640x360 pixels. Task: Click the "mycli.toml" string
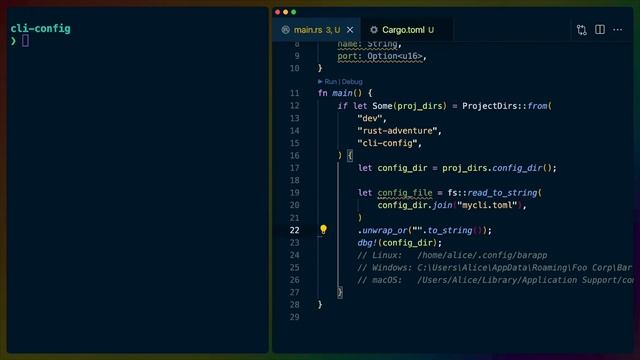pyautogui.click(x=487, y=205)
